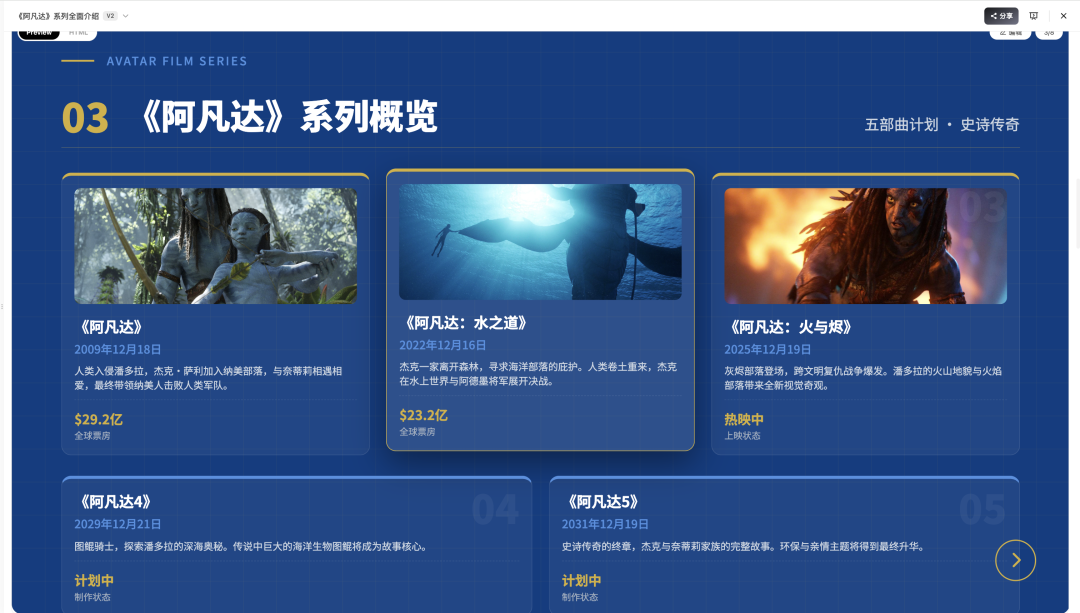Click the 《阿凡达4》 card title

(115, 502)
